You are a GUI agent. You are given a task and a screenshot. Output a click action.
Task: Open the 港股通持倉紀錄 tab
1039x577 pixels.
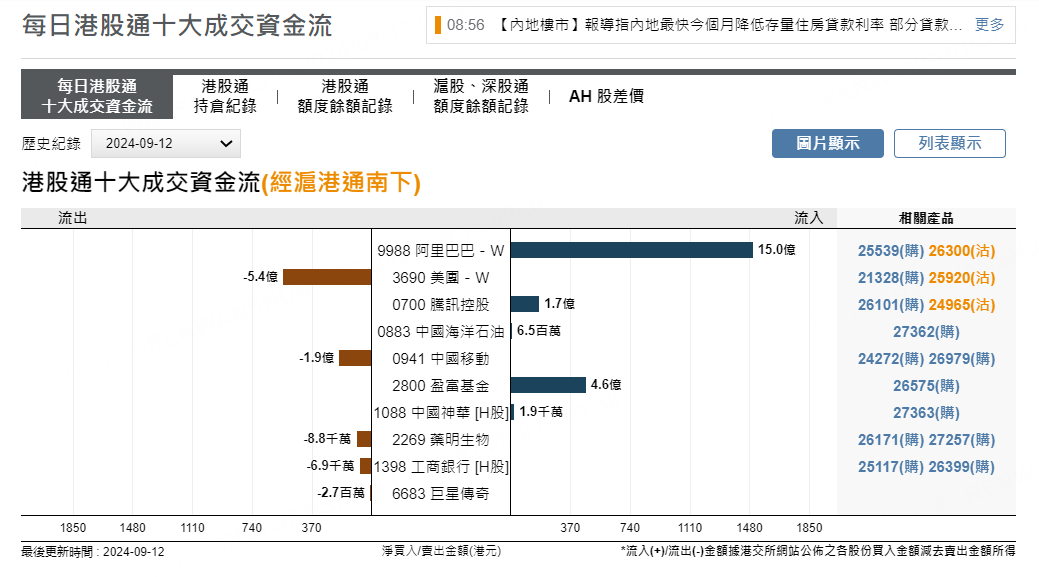coord(225,96)
